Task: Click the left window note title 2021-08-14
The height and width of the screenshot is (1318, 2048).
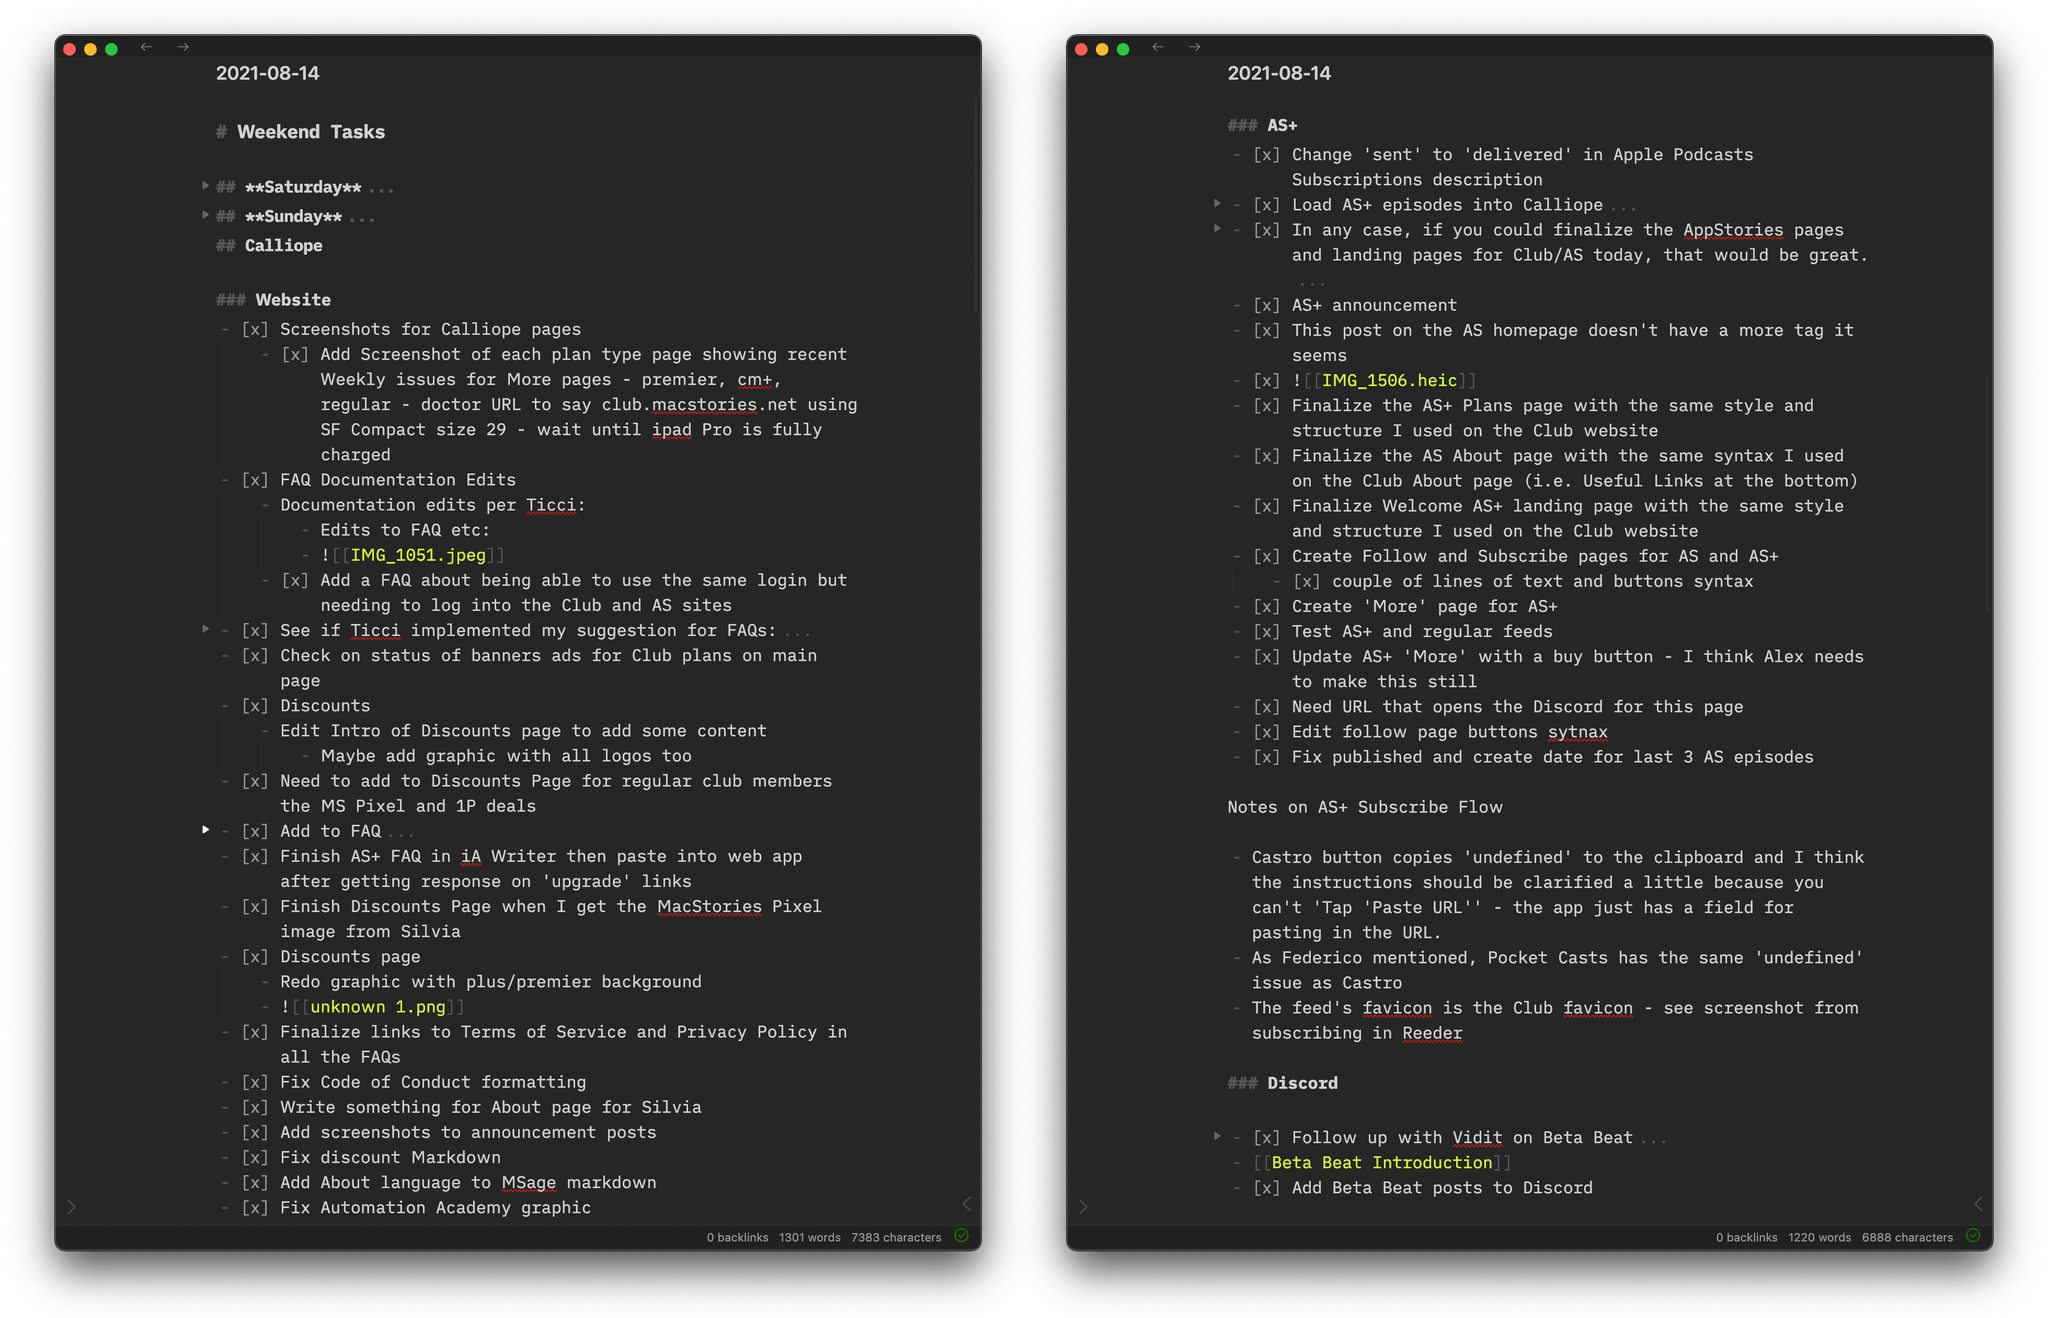Action: pos(268,73)
